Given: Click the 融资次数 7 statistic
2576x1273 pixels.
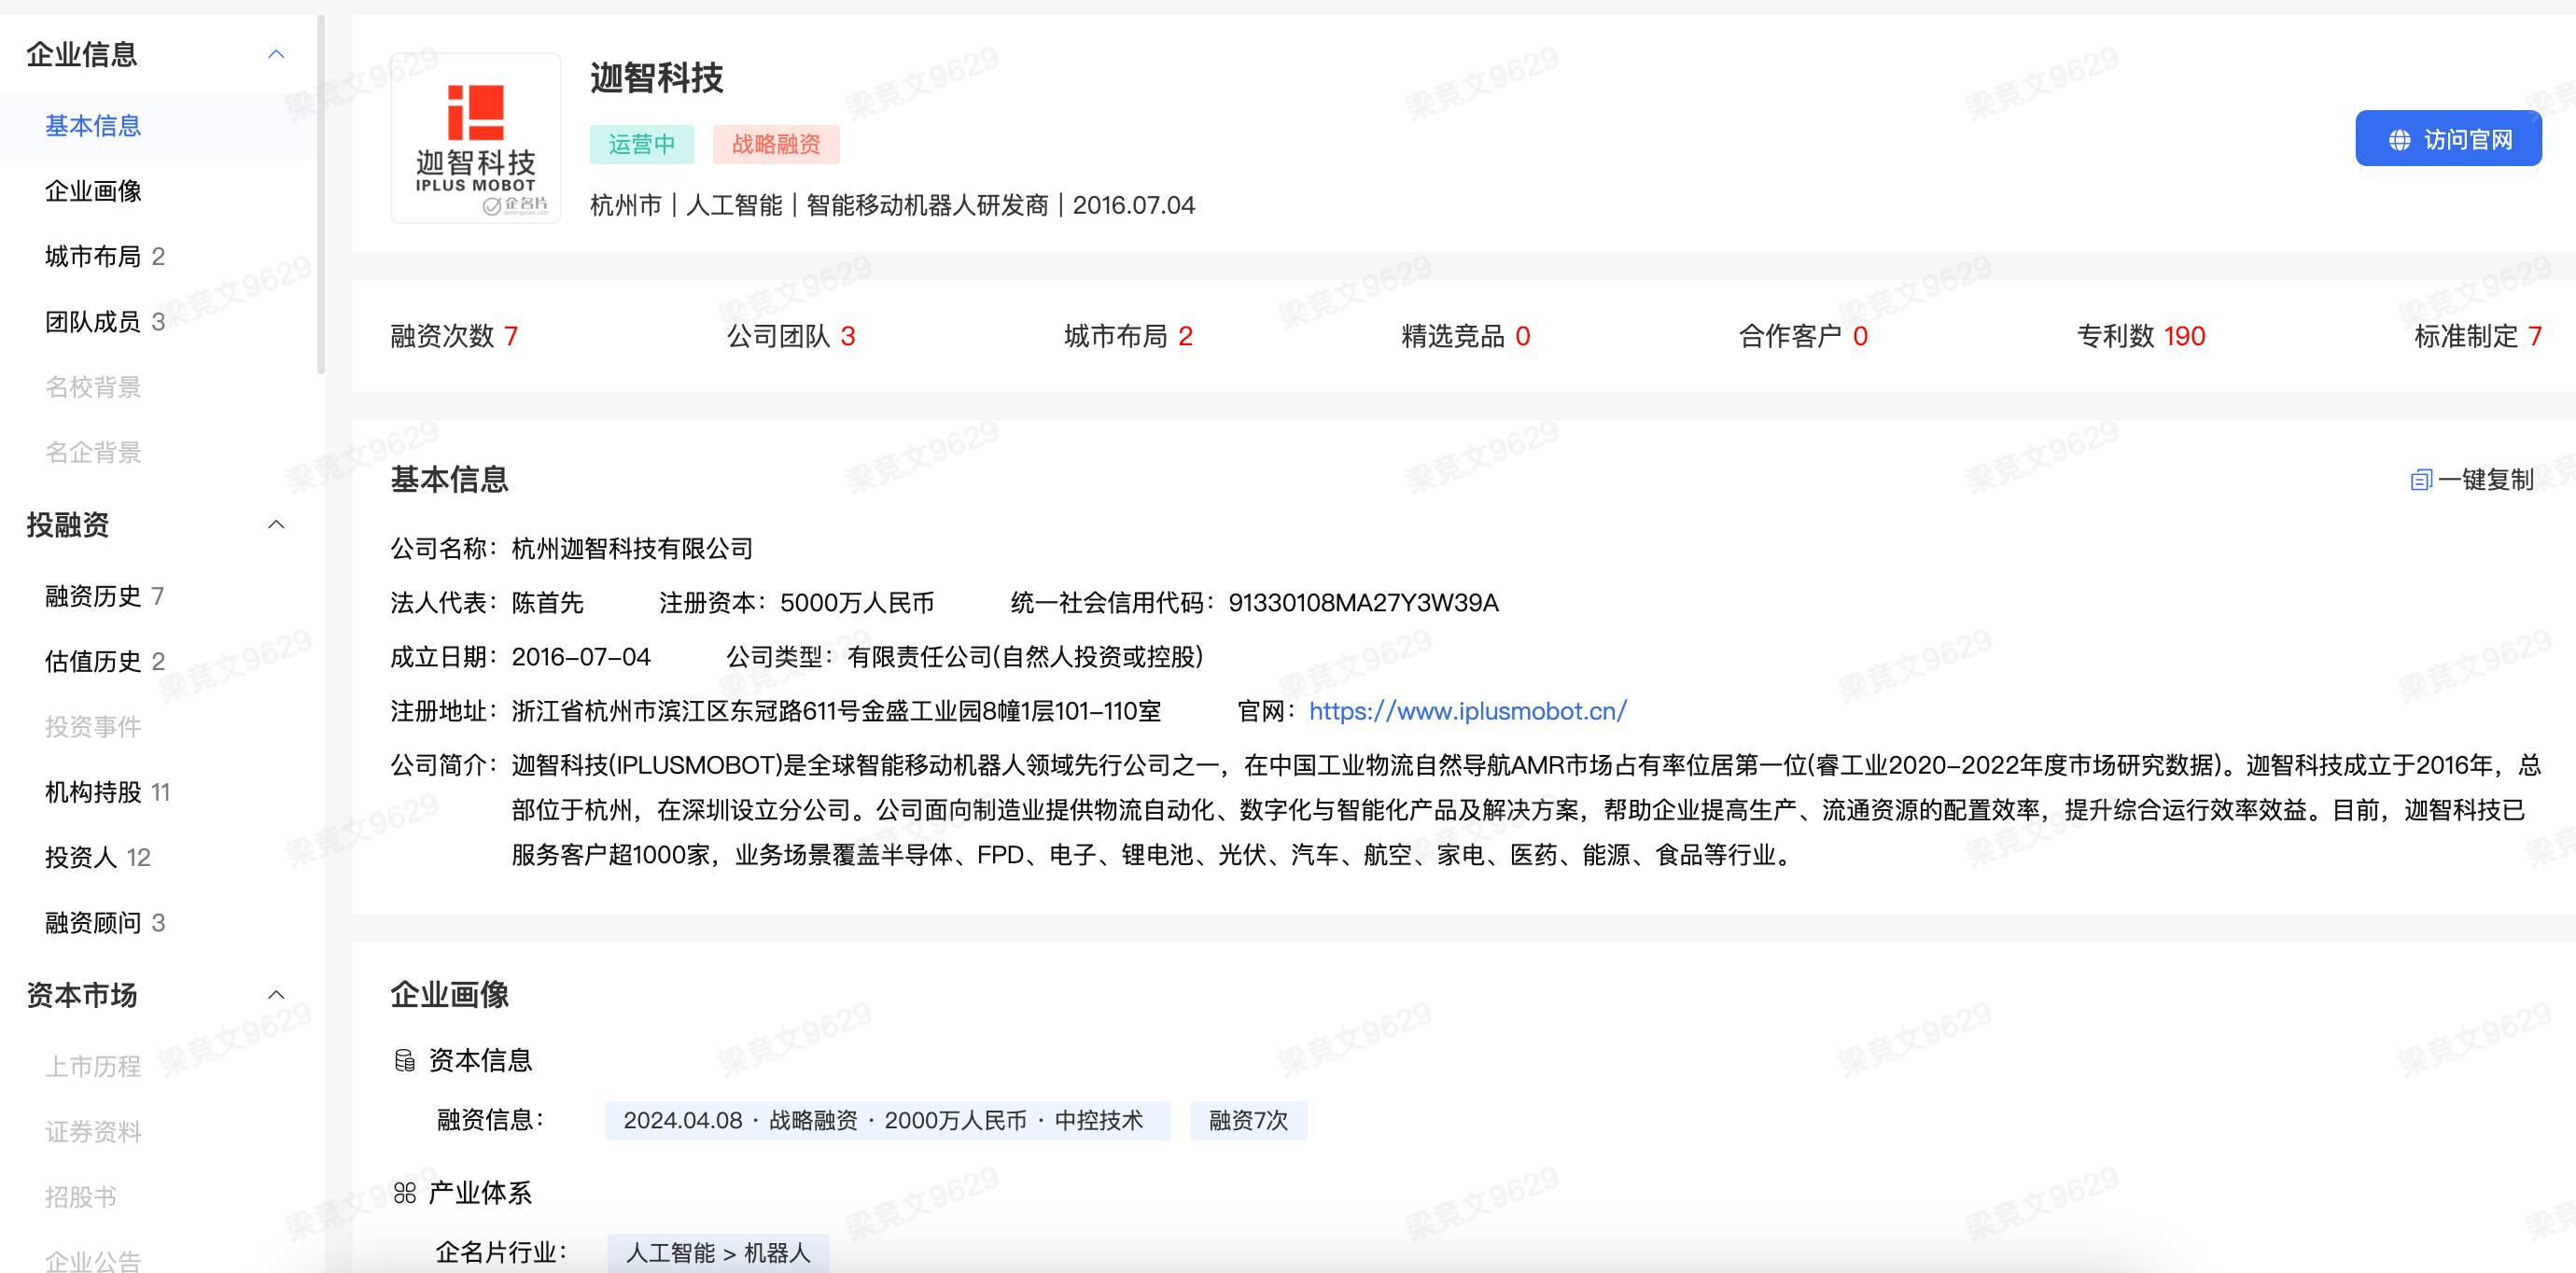Looking at the screenshot, I should (x=454, y=336).
